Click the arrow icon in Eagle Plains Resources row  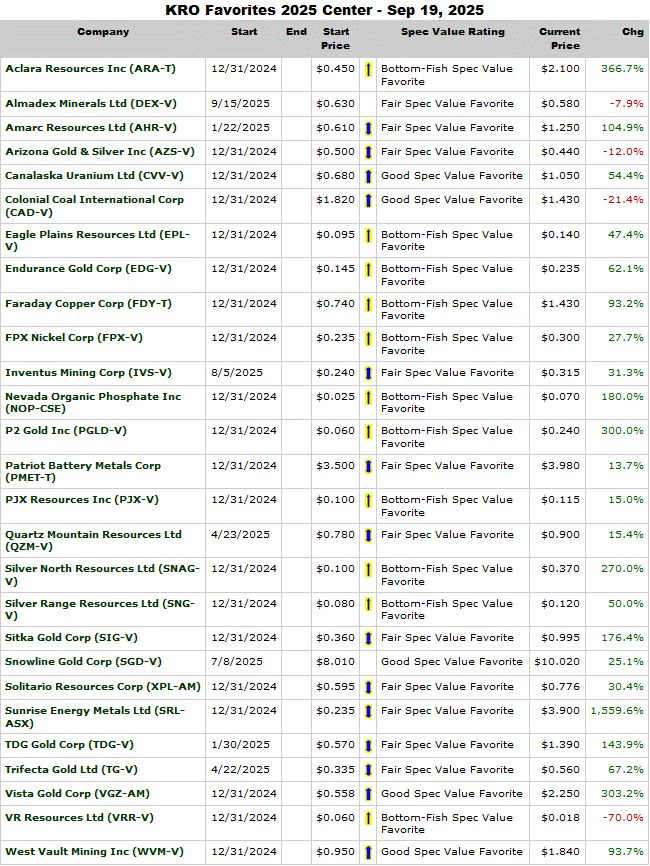368,236
